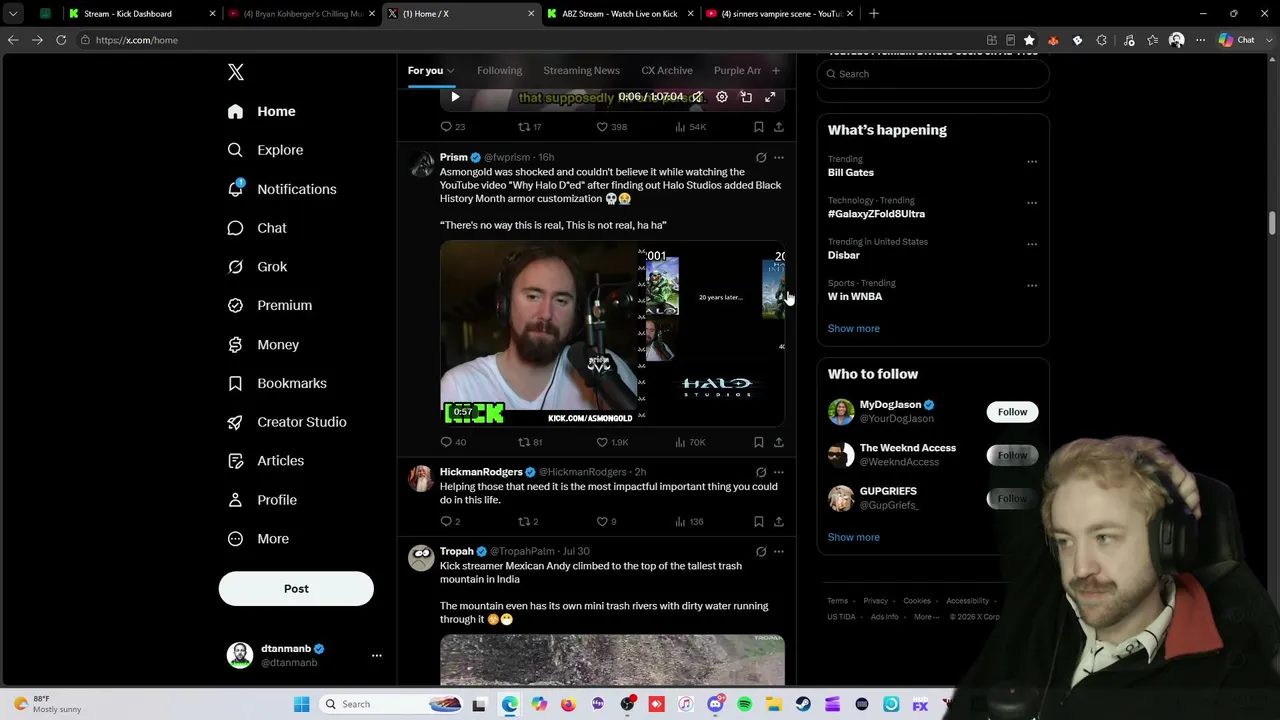Open options for the Disbar trend
The image size is (1280, 720).
(1032, 244)
